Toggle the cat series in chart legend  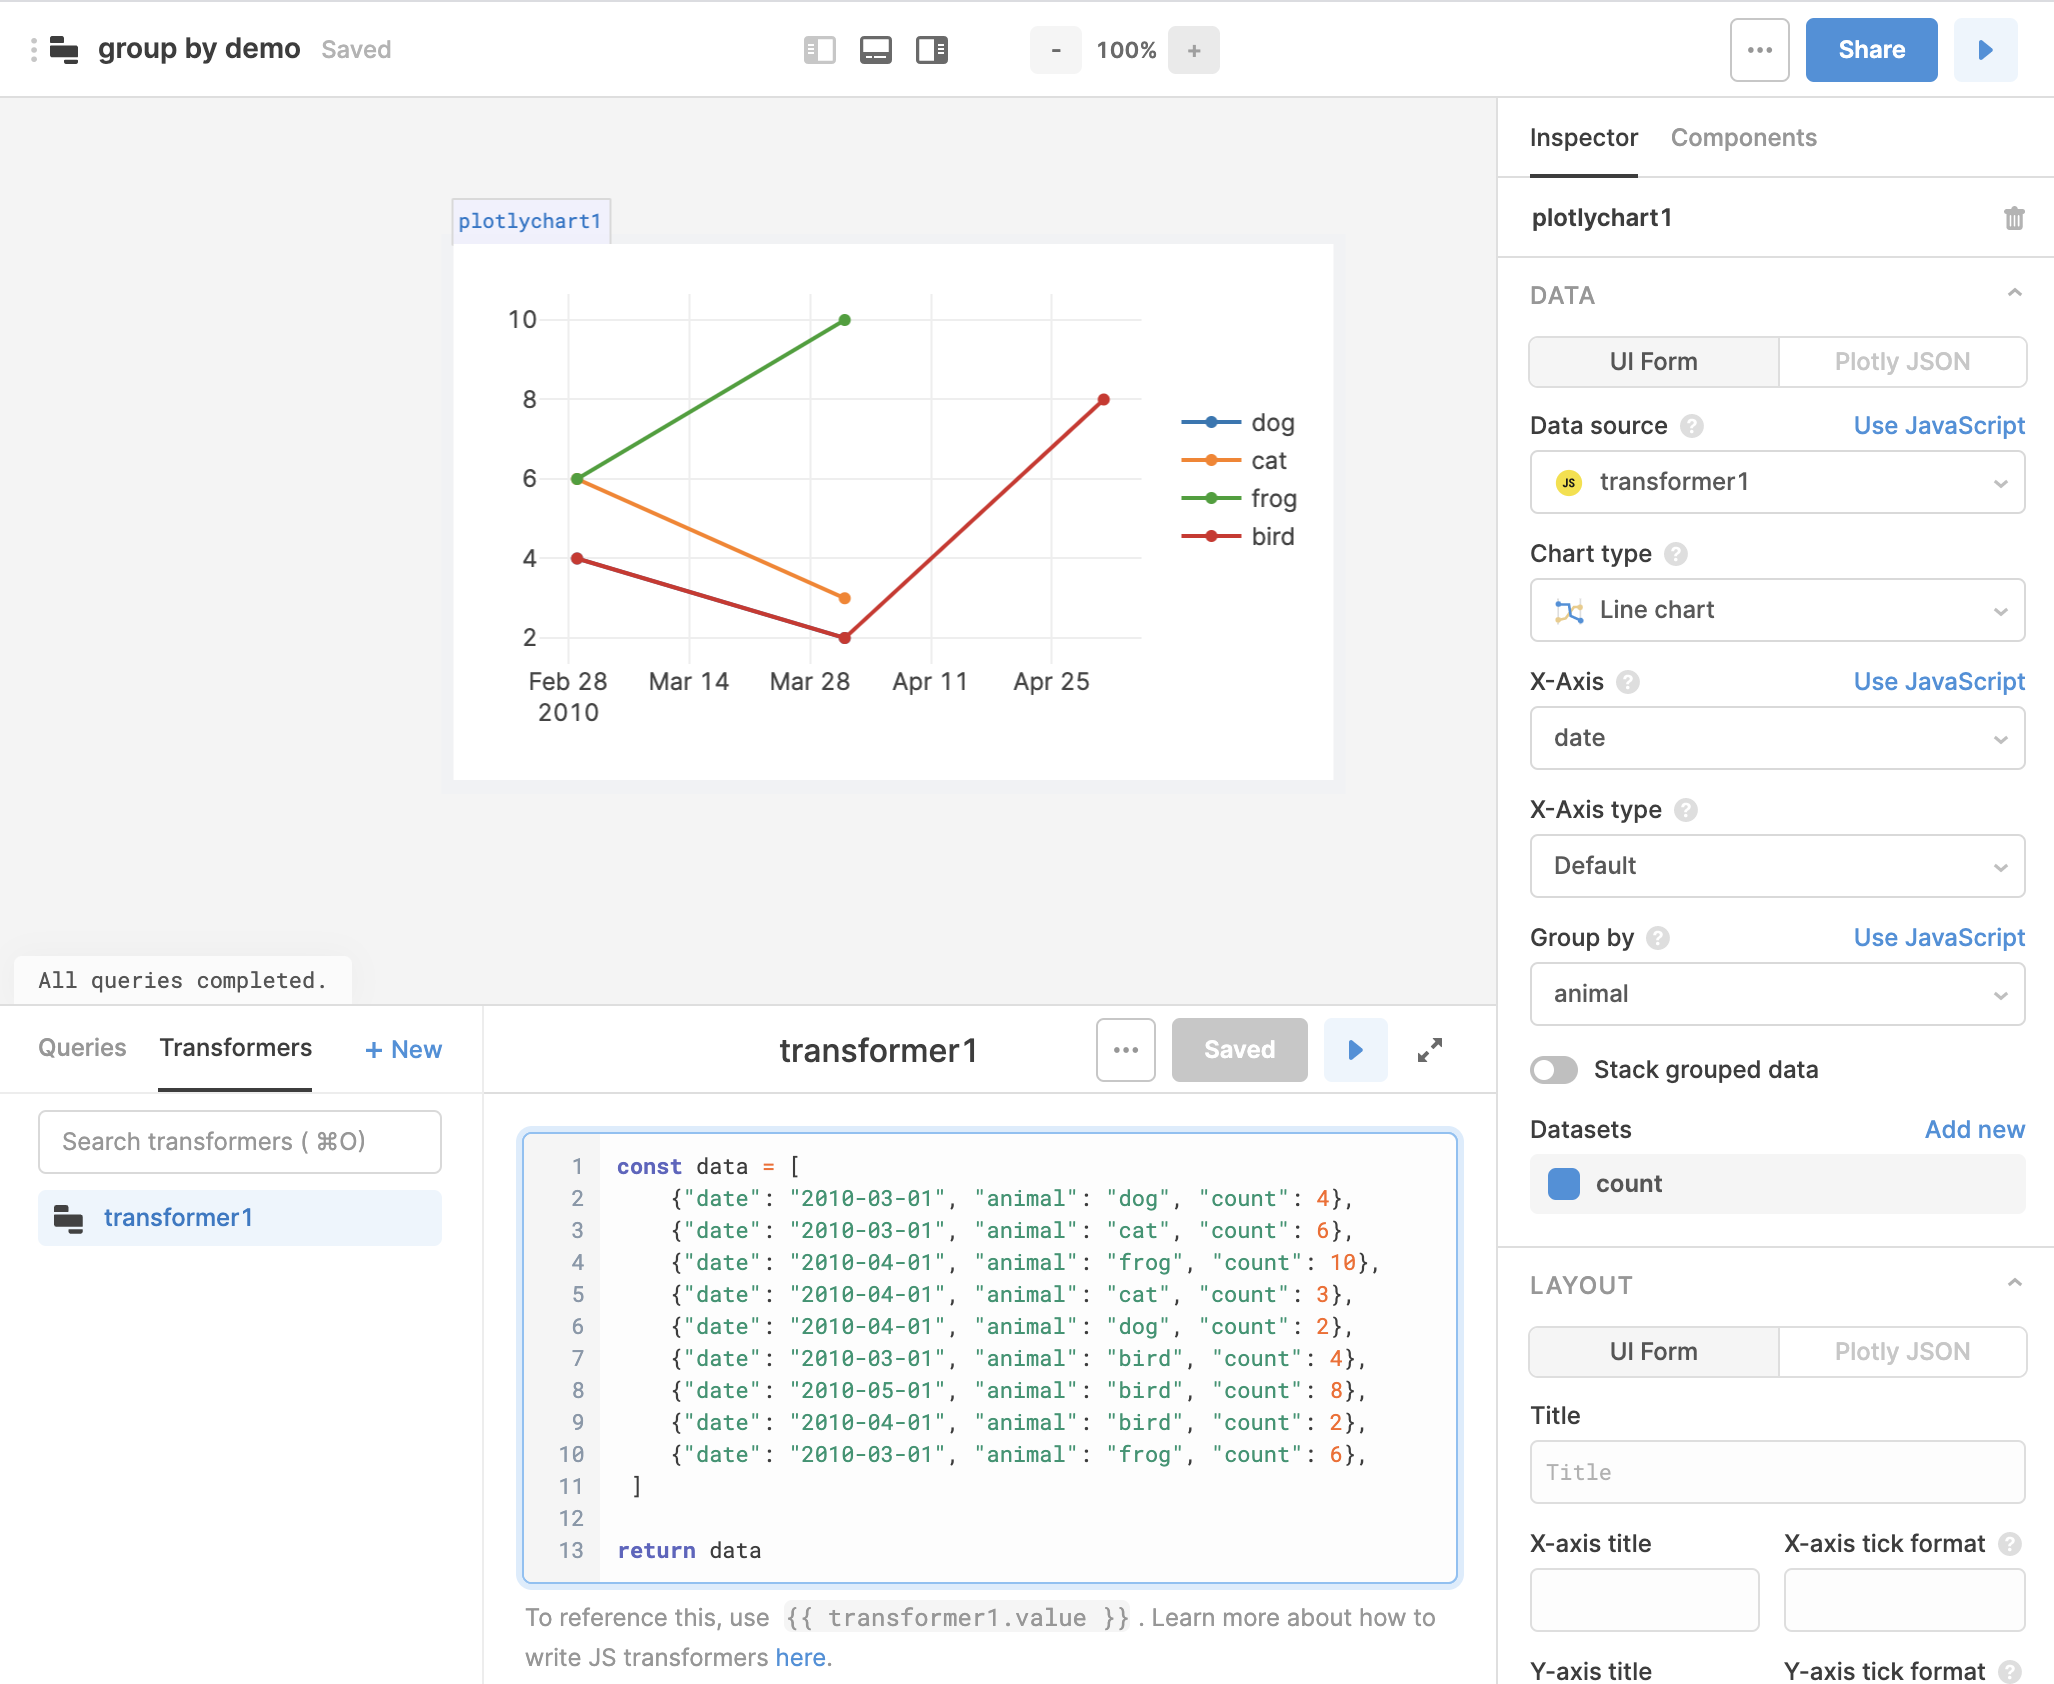coord(1235,461)
